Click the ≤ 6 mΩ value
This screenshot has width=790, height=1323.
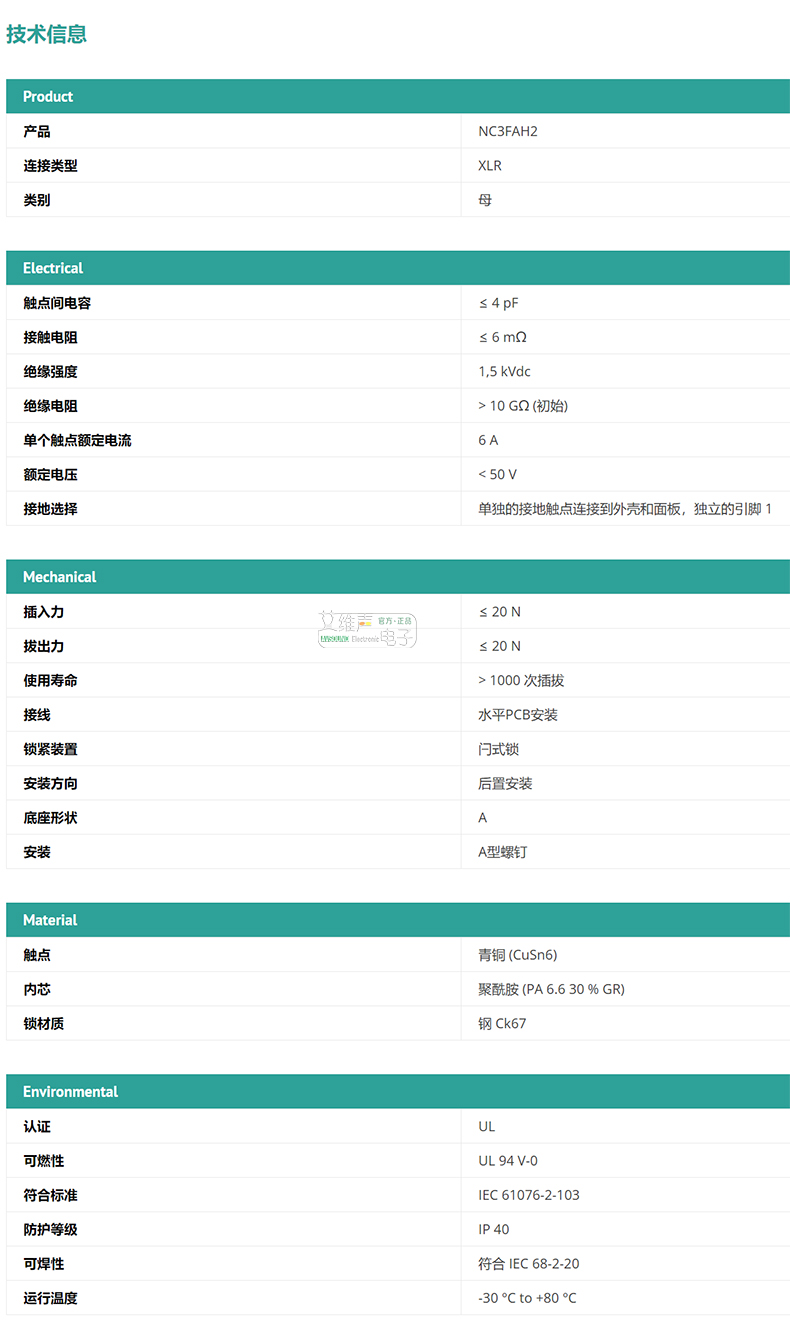click(x=503, y=337)
